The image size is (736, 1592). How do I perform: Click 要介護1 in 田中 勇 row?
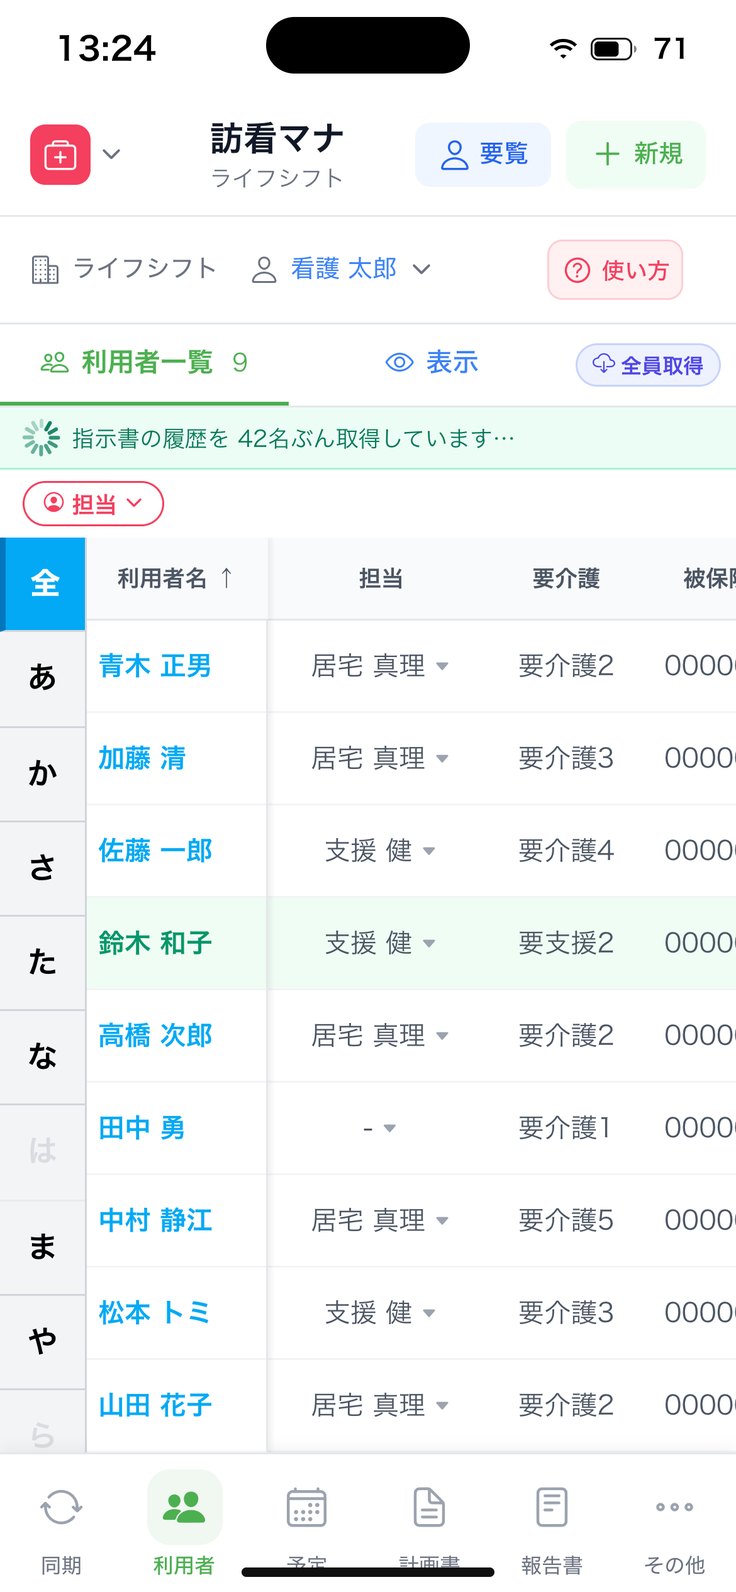pos(566,1128)
